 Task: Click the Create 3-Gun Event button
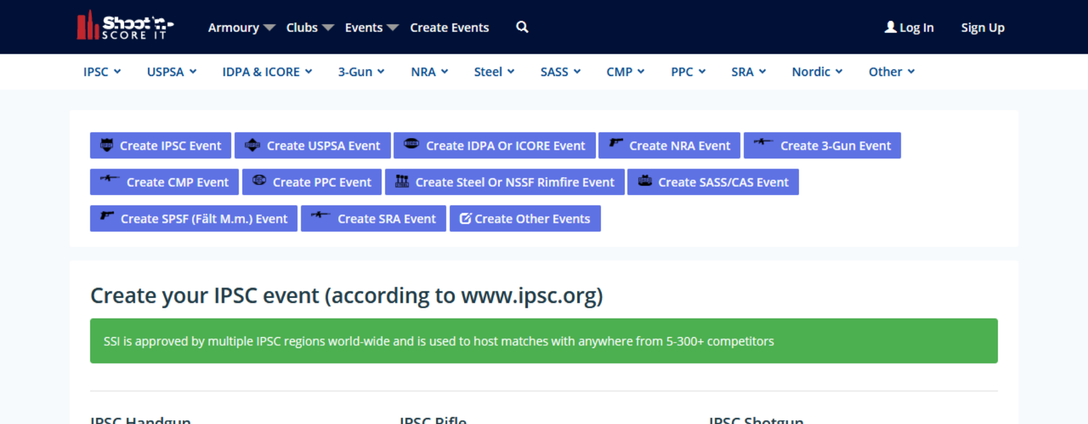[822, 146]
